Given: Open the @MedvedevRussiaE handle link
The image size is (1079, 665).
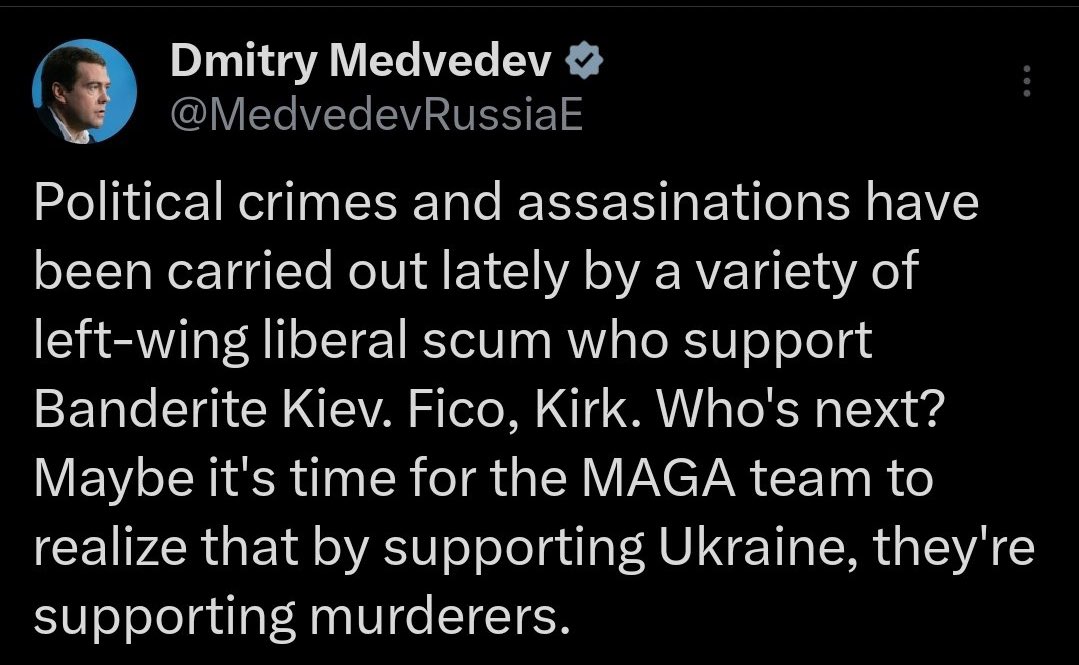Looking at the screenshot, I should click(x=376, y=114).
